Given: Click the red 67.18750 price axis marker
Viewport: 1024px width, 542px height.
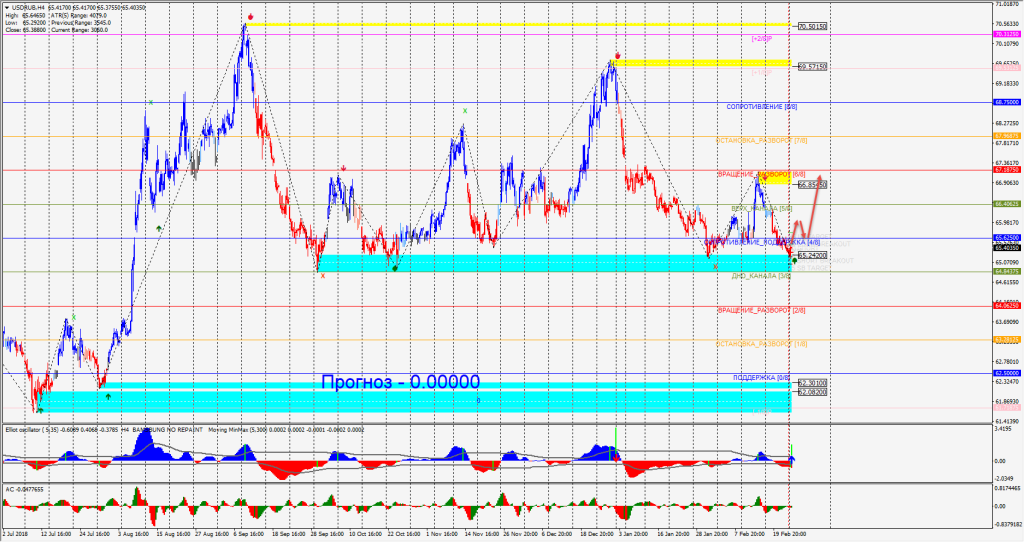Looking at the screenshot, I should (1006, 171).
